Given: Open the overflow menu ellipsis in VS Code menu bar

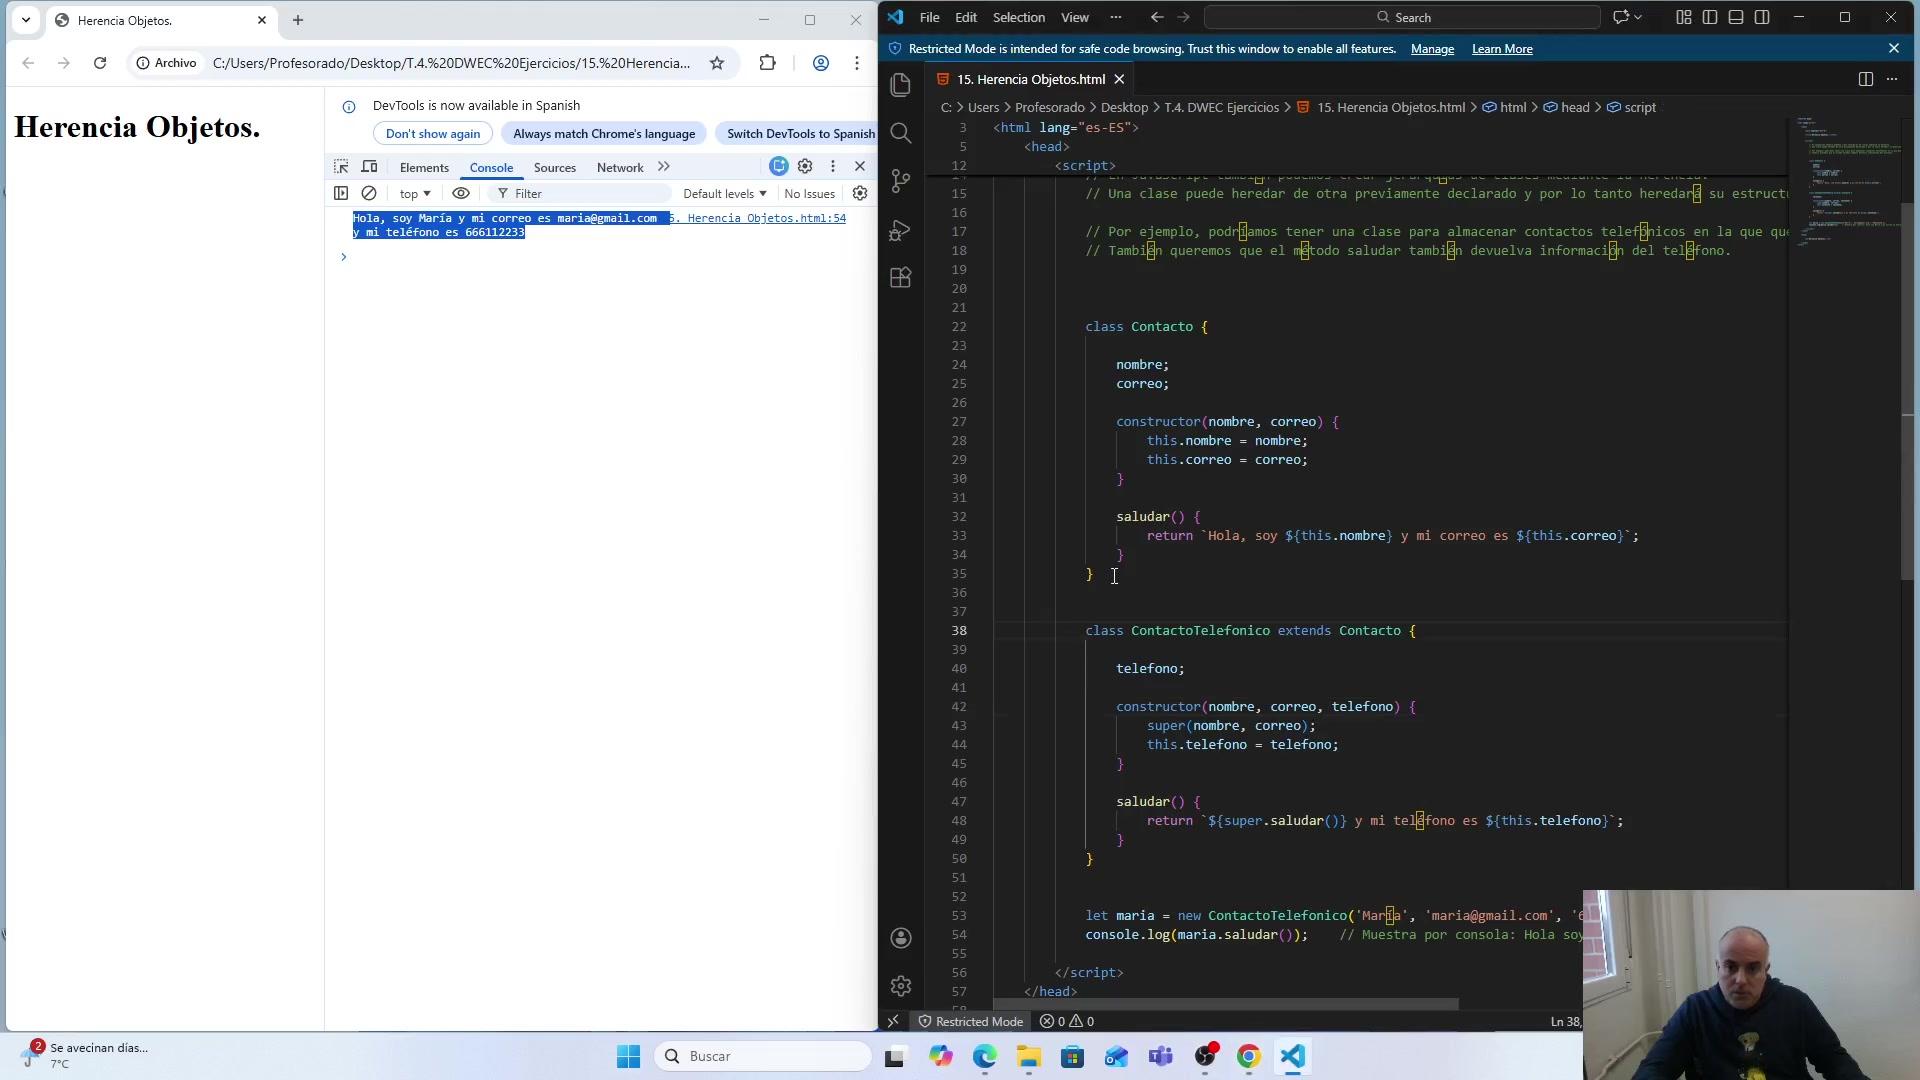Looking at the screenshot, I should pyautogui.click(x=1116, y=17).
